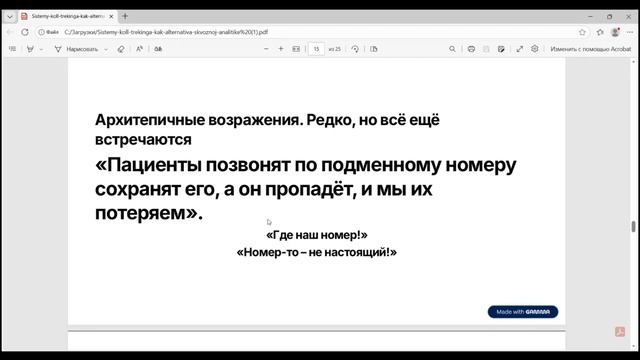This screenshot has width=640, height=360.
Task: Click scrollbar down arrow at bottom right
Action: tap(633, 346)
